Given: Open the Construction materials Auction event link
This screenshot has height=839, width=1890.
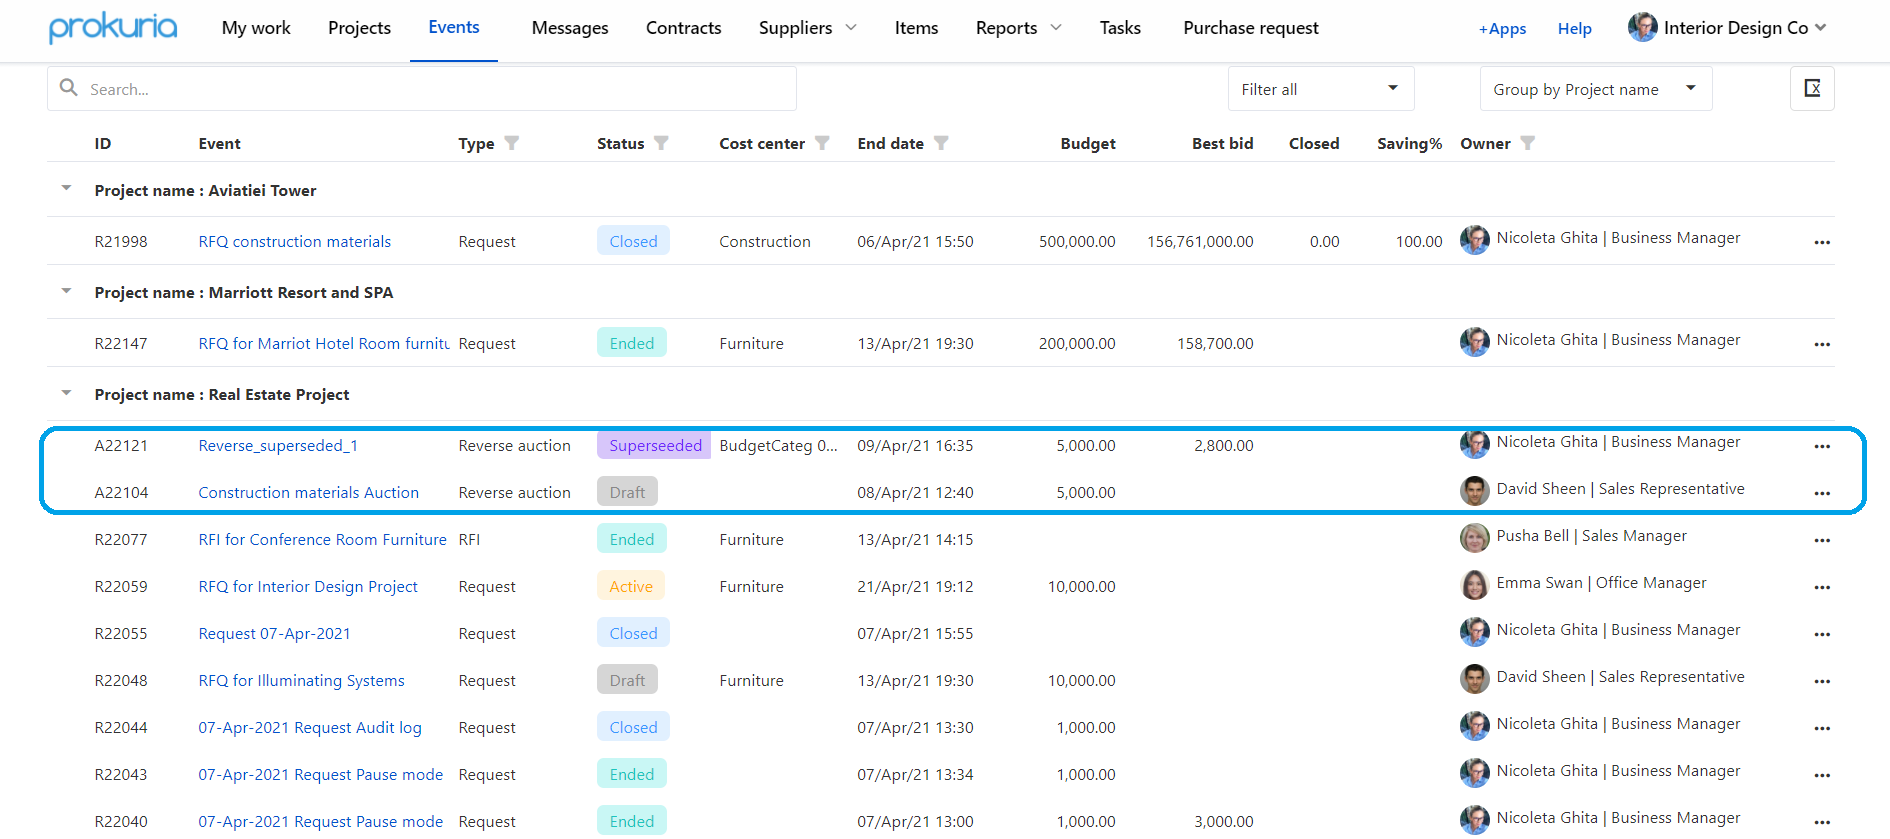Looking at the screenshot, I should (308, 492).
